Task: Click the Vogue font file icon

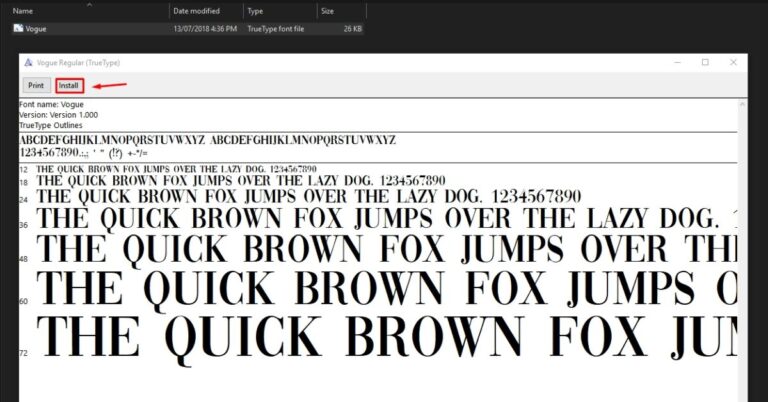Action: point(18,29)
